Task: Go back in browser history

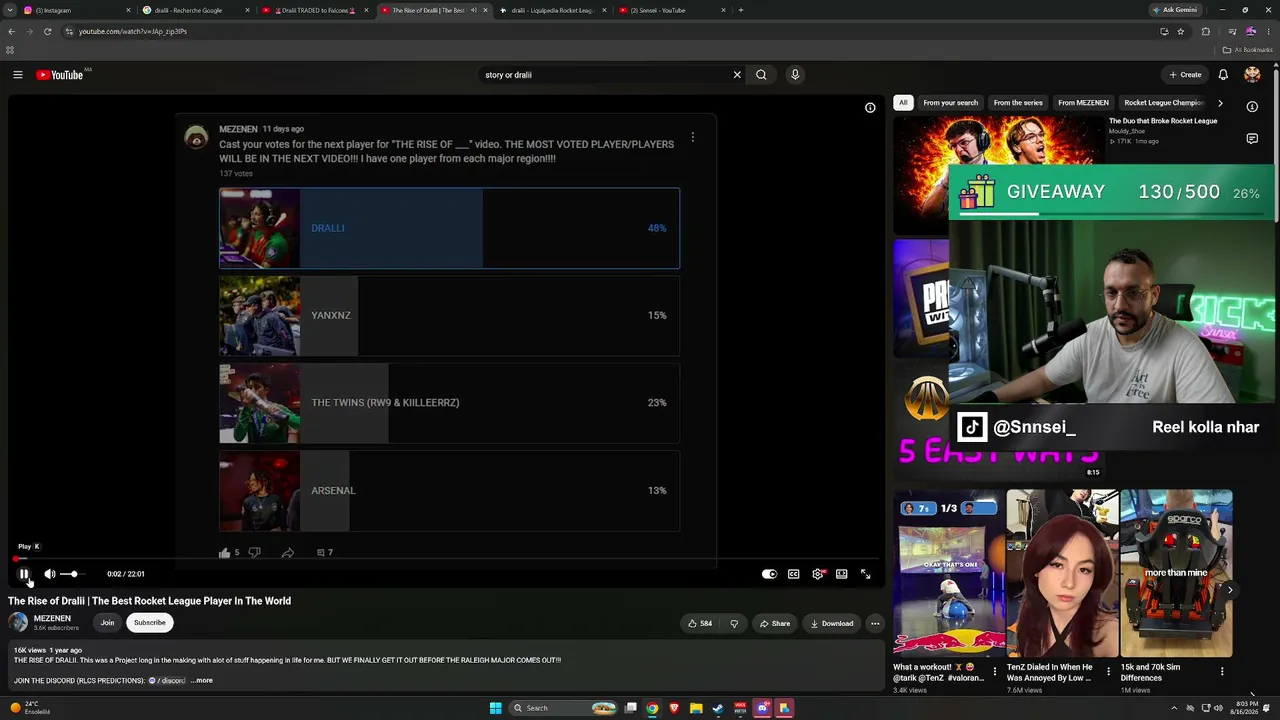Action: [x=11, y=31]
